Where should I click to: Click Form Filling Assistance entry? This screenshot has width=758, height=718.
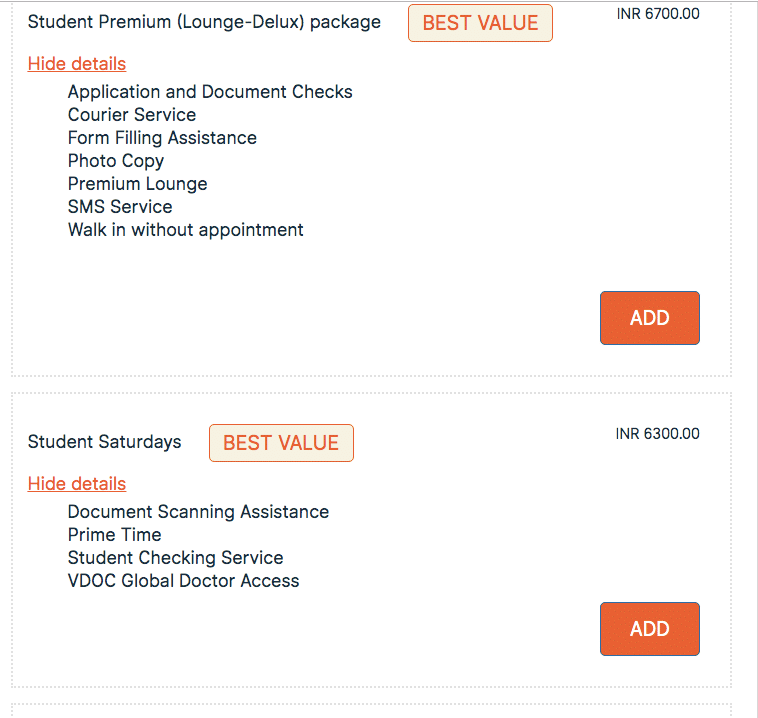[162, 138]
